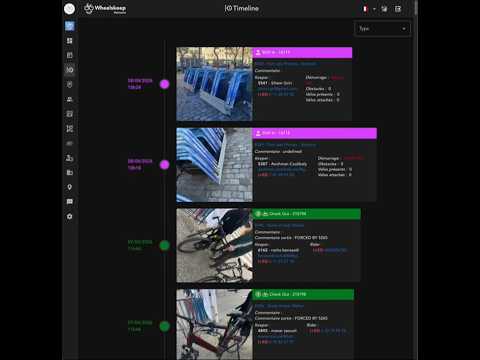The height and width of the screenshot is (360, 480).
Task: Click the upper green date label
Action: (140, 245)
